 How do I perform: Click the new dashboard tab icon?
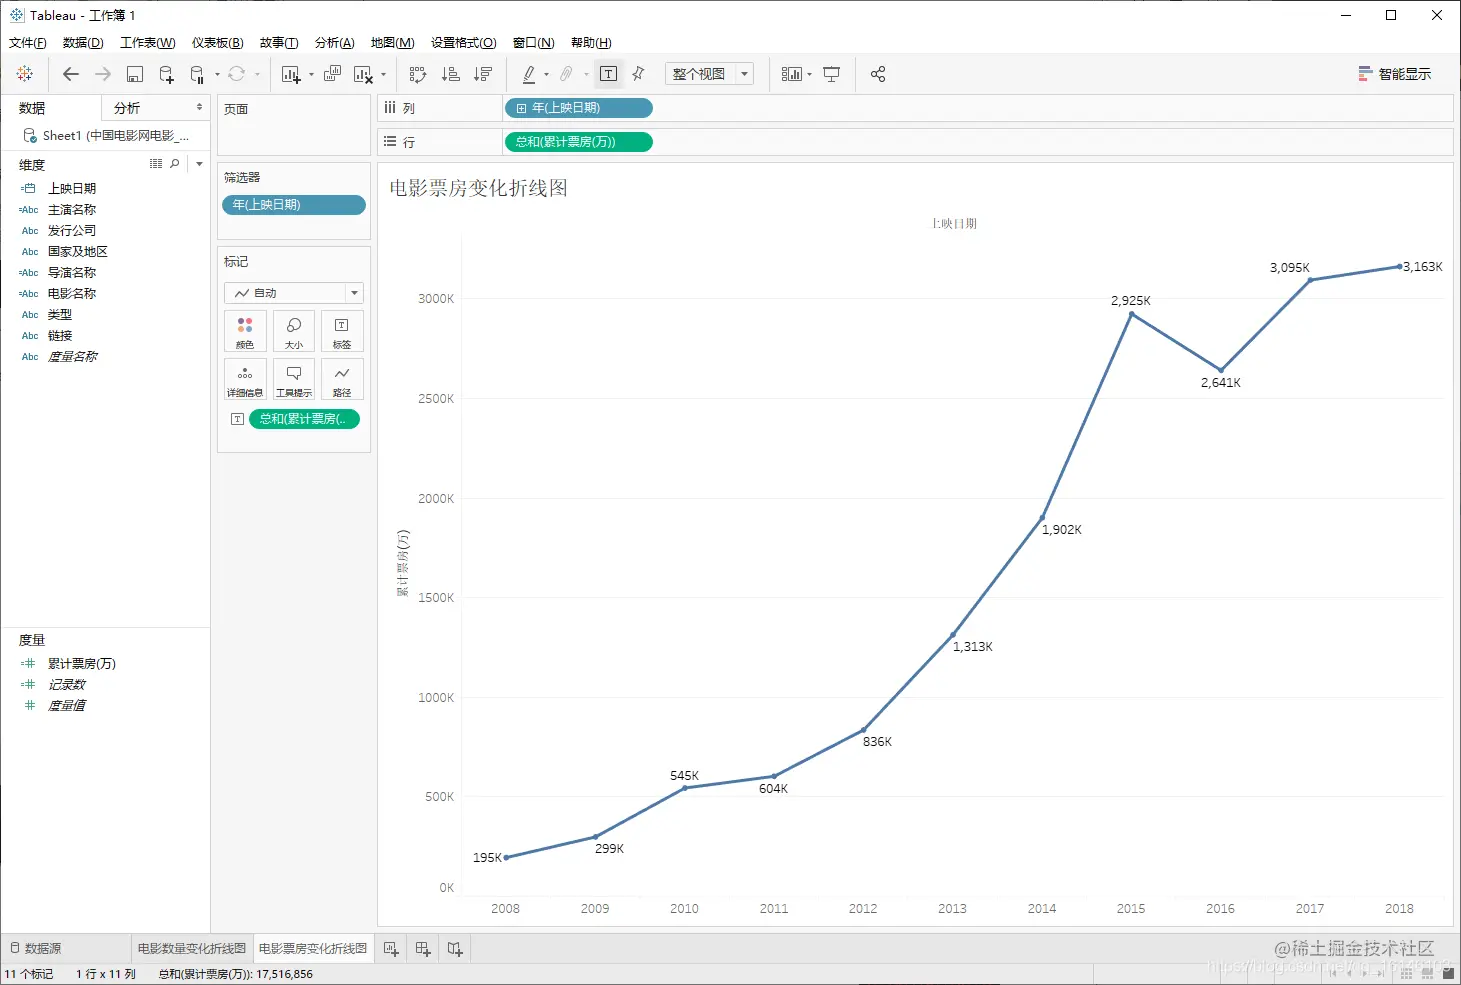(423, 949)
